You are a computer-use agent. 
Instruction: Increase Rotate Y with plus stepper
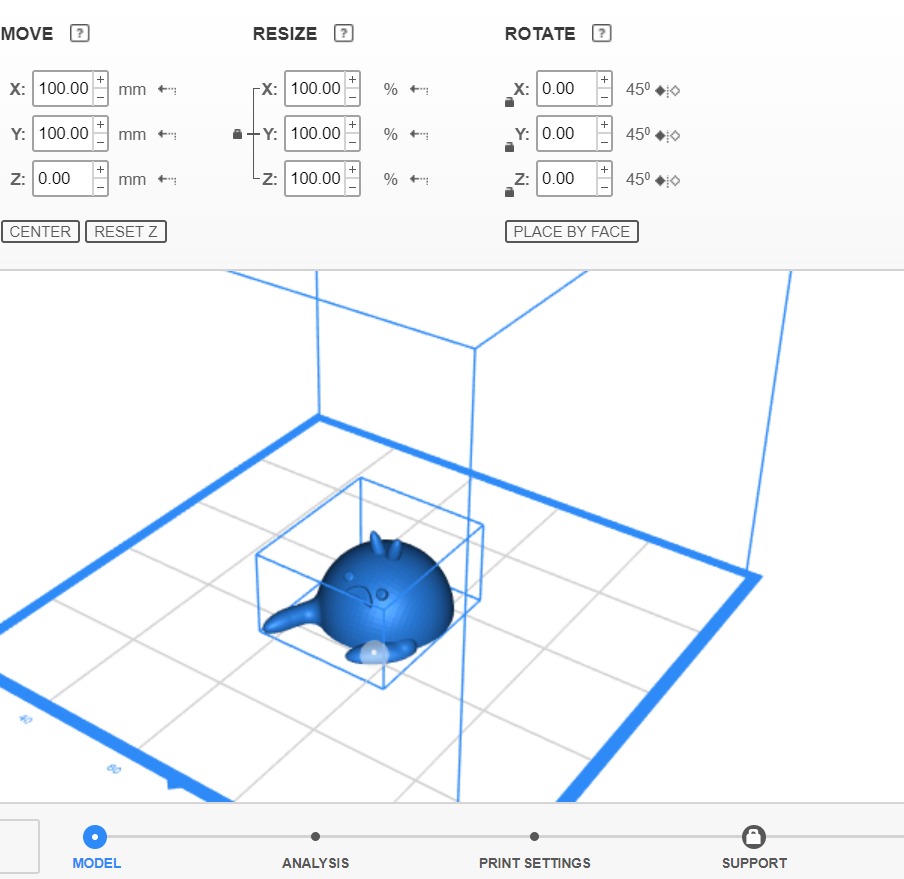(x=604, y=125)
